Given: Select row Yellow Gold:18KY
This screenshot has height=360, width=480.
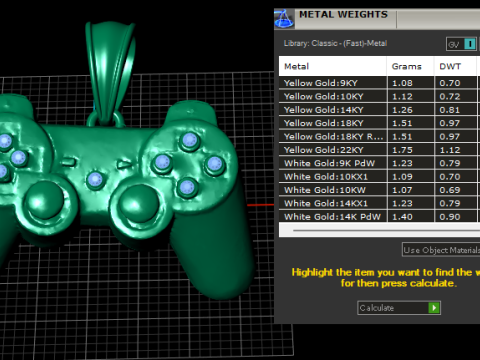Looking at the screenshot, I should (x=379, y=123).
